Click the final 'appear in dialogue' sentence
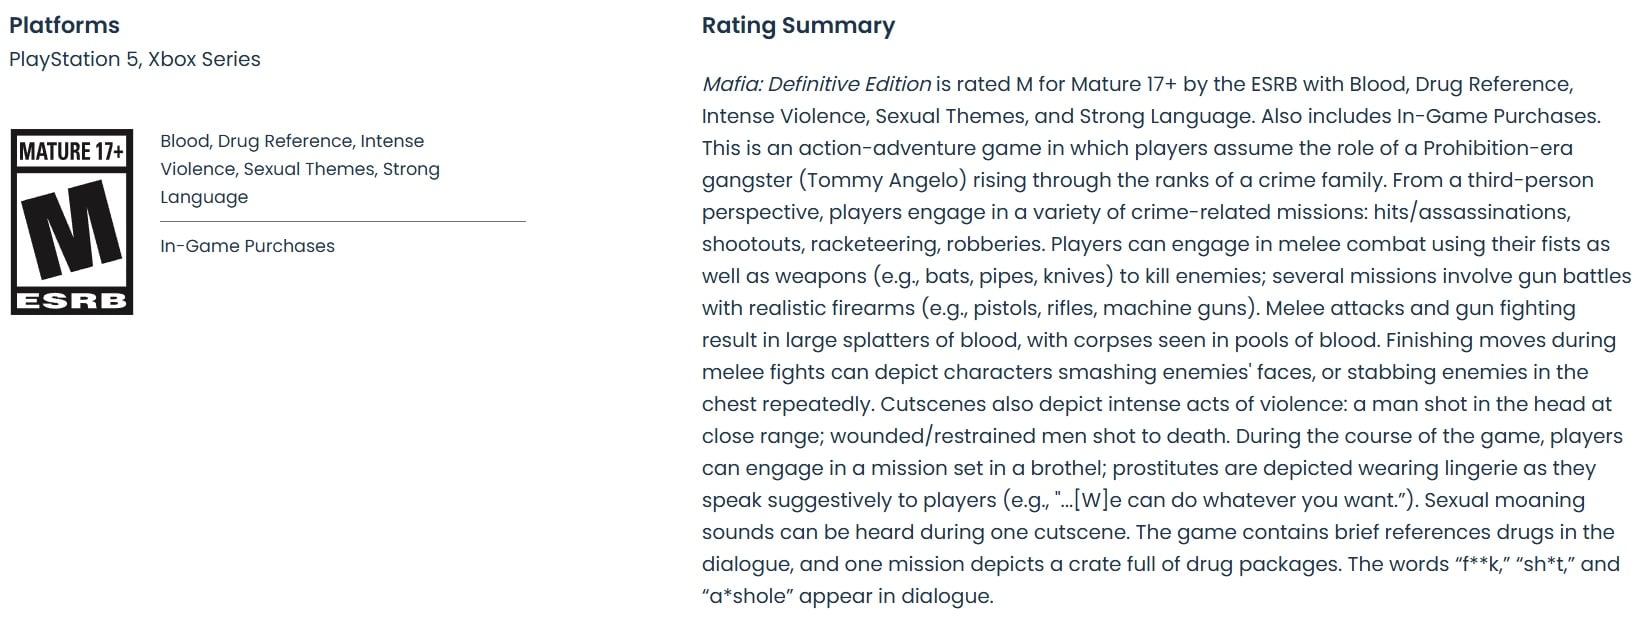This screenshot has height=617, width=1645. point(848,596)
